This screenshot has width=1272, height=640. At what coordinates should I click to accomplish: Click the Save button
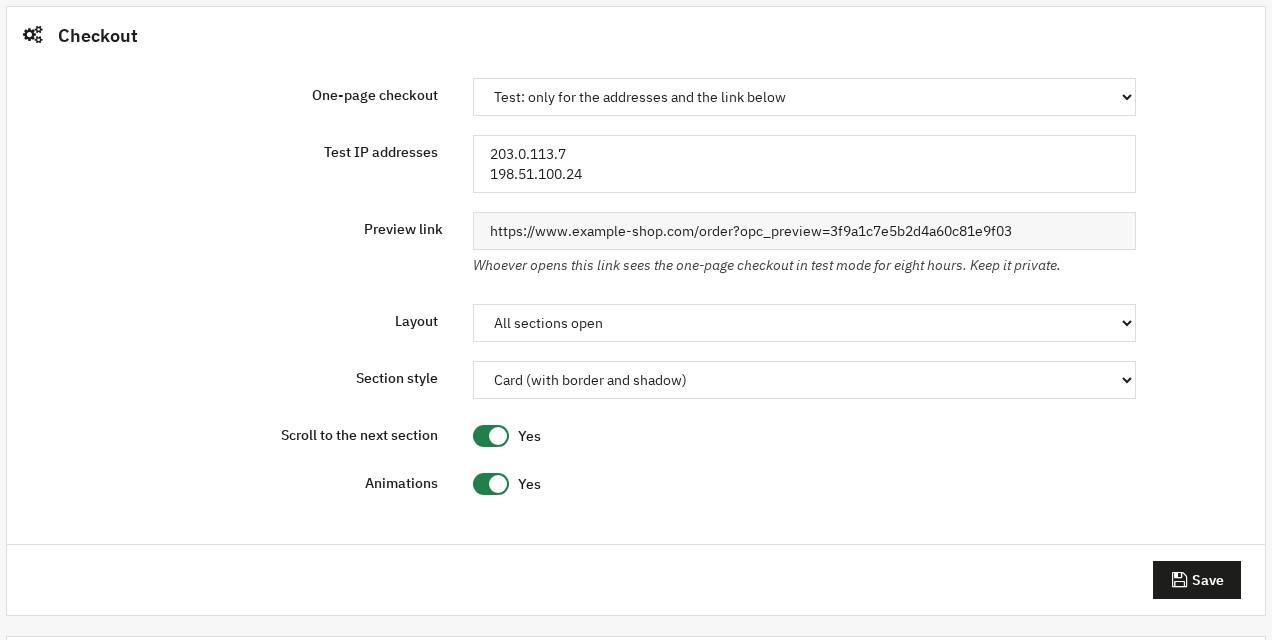pyautogui.click(x=1196, y=580)
